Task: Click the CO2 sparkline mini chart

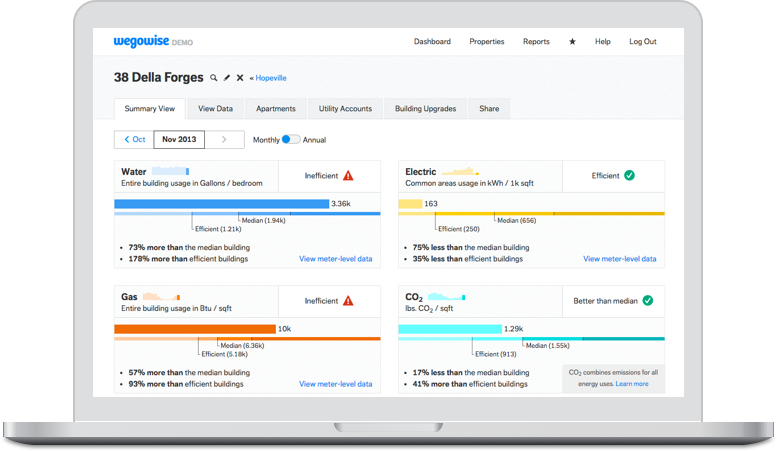Action: pos(446,297)
